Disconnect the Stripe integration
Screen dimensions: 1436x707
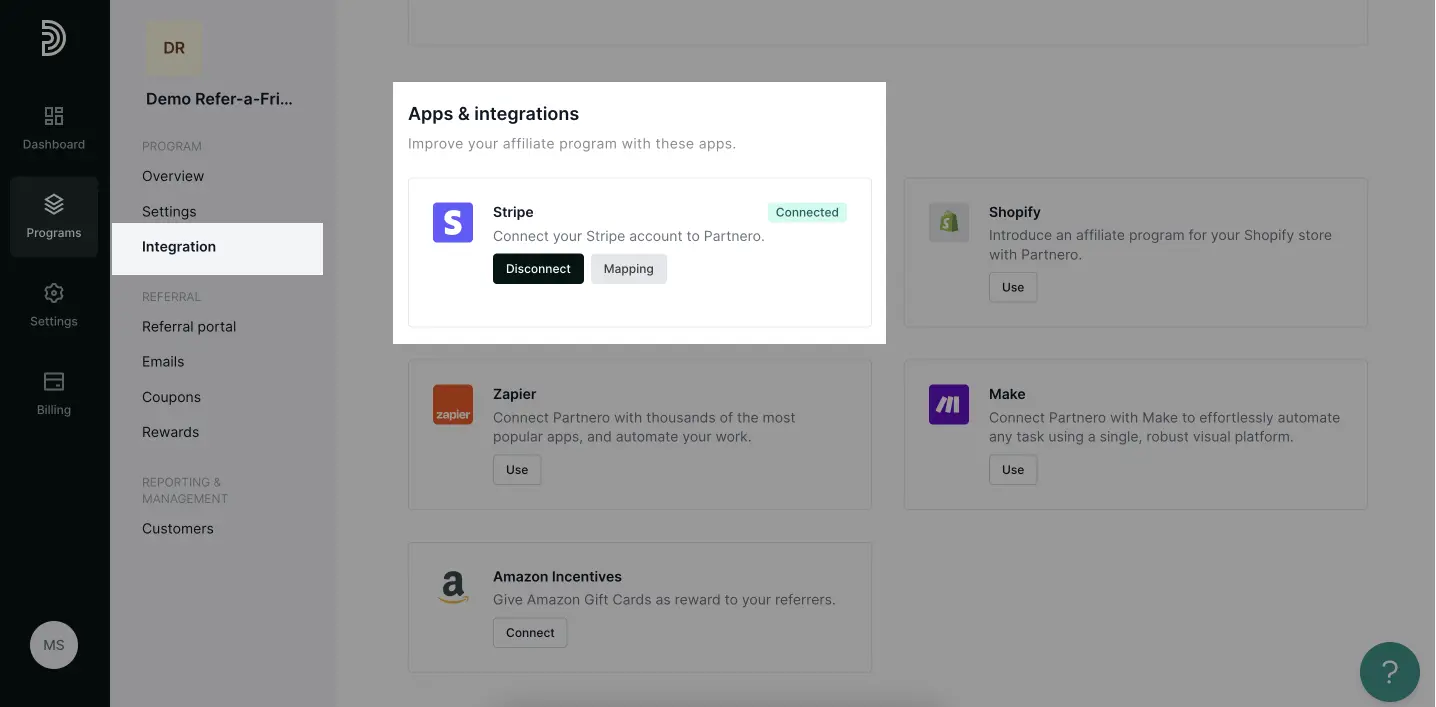click(538, 269)
